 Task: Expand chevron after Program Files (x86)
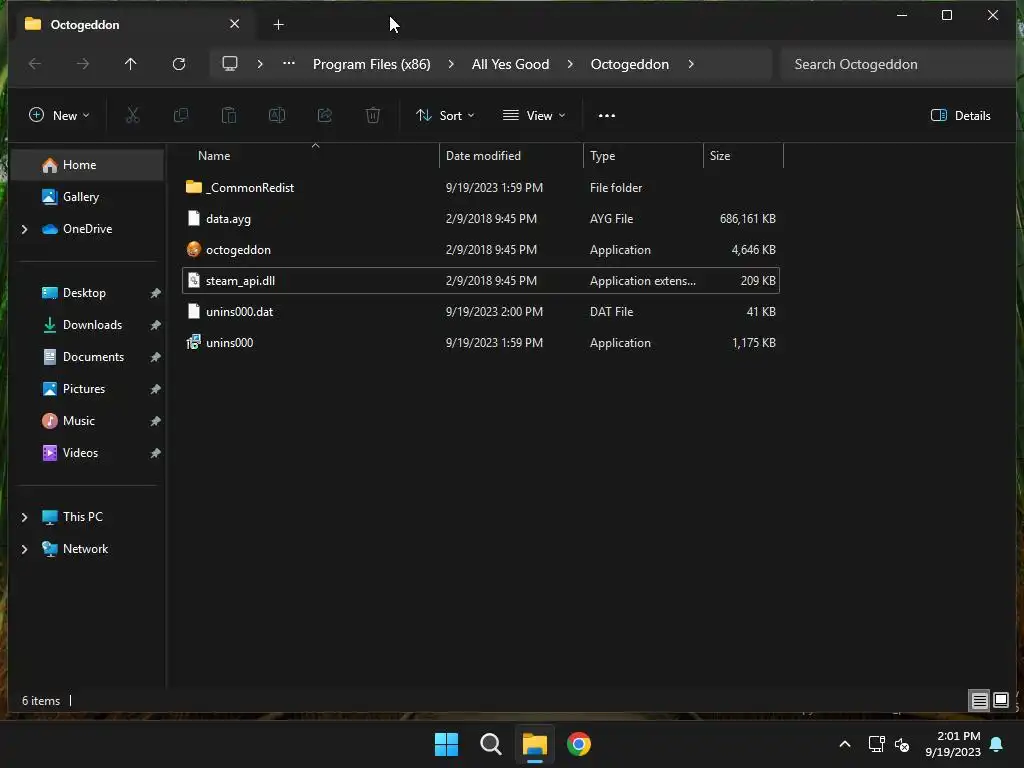coord(451,64)
